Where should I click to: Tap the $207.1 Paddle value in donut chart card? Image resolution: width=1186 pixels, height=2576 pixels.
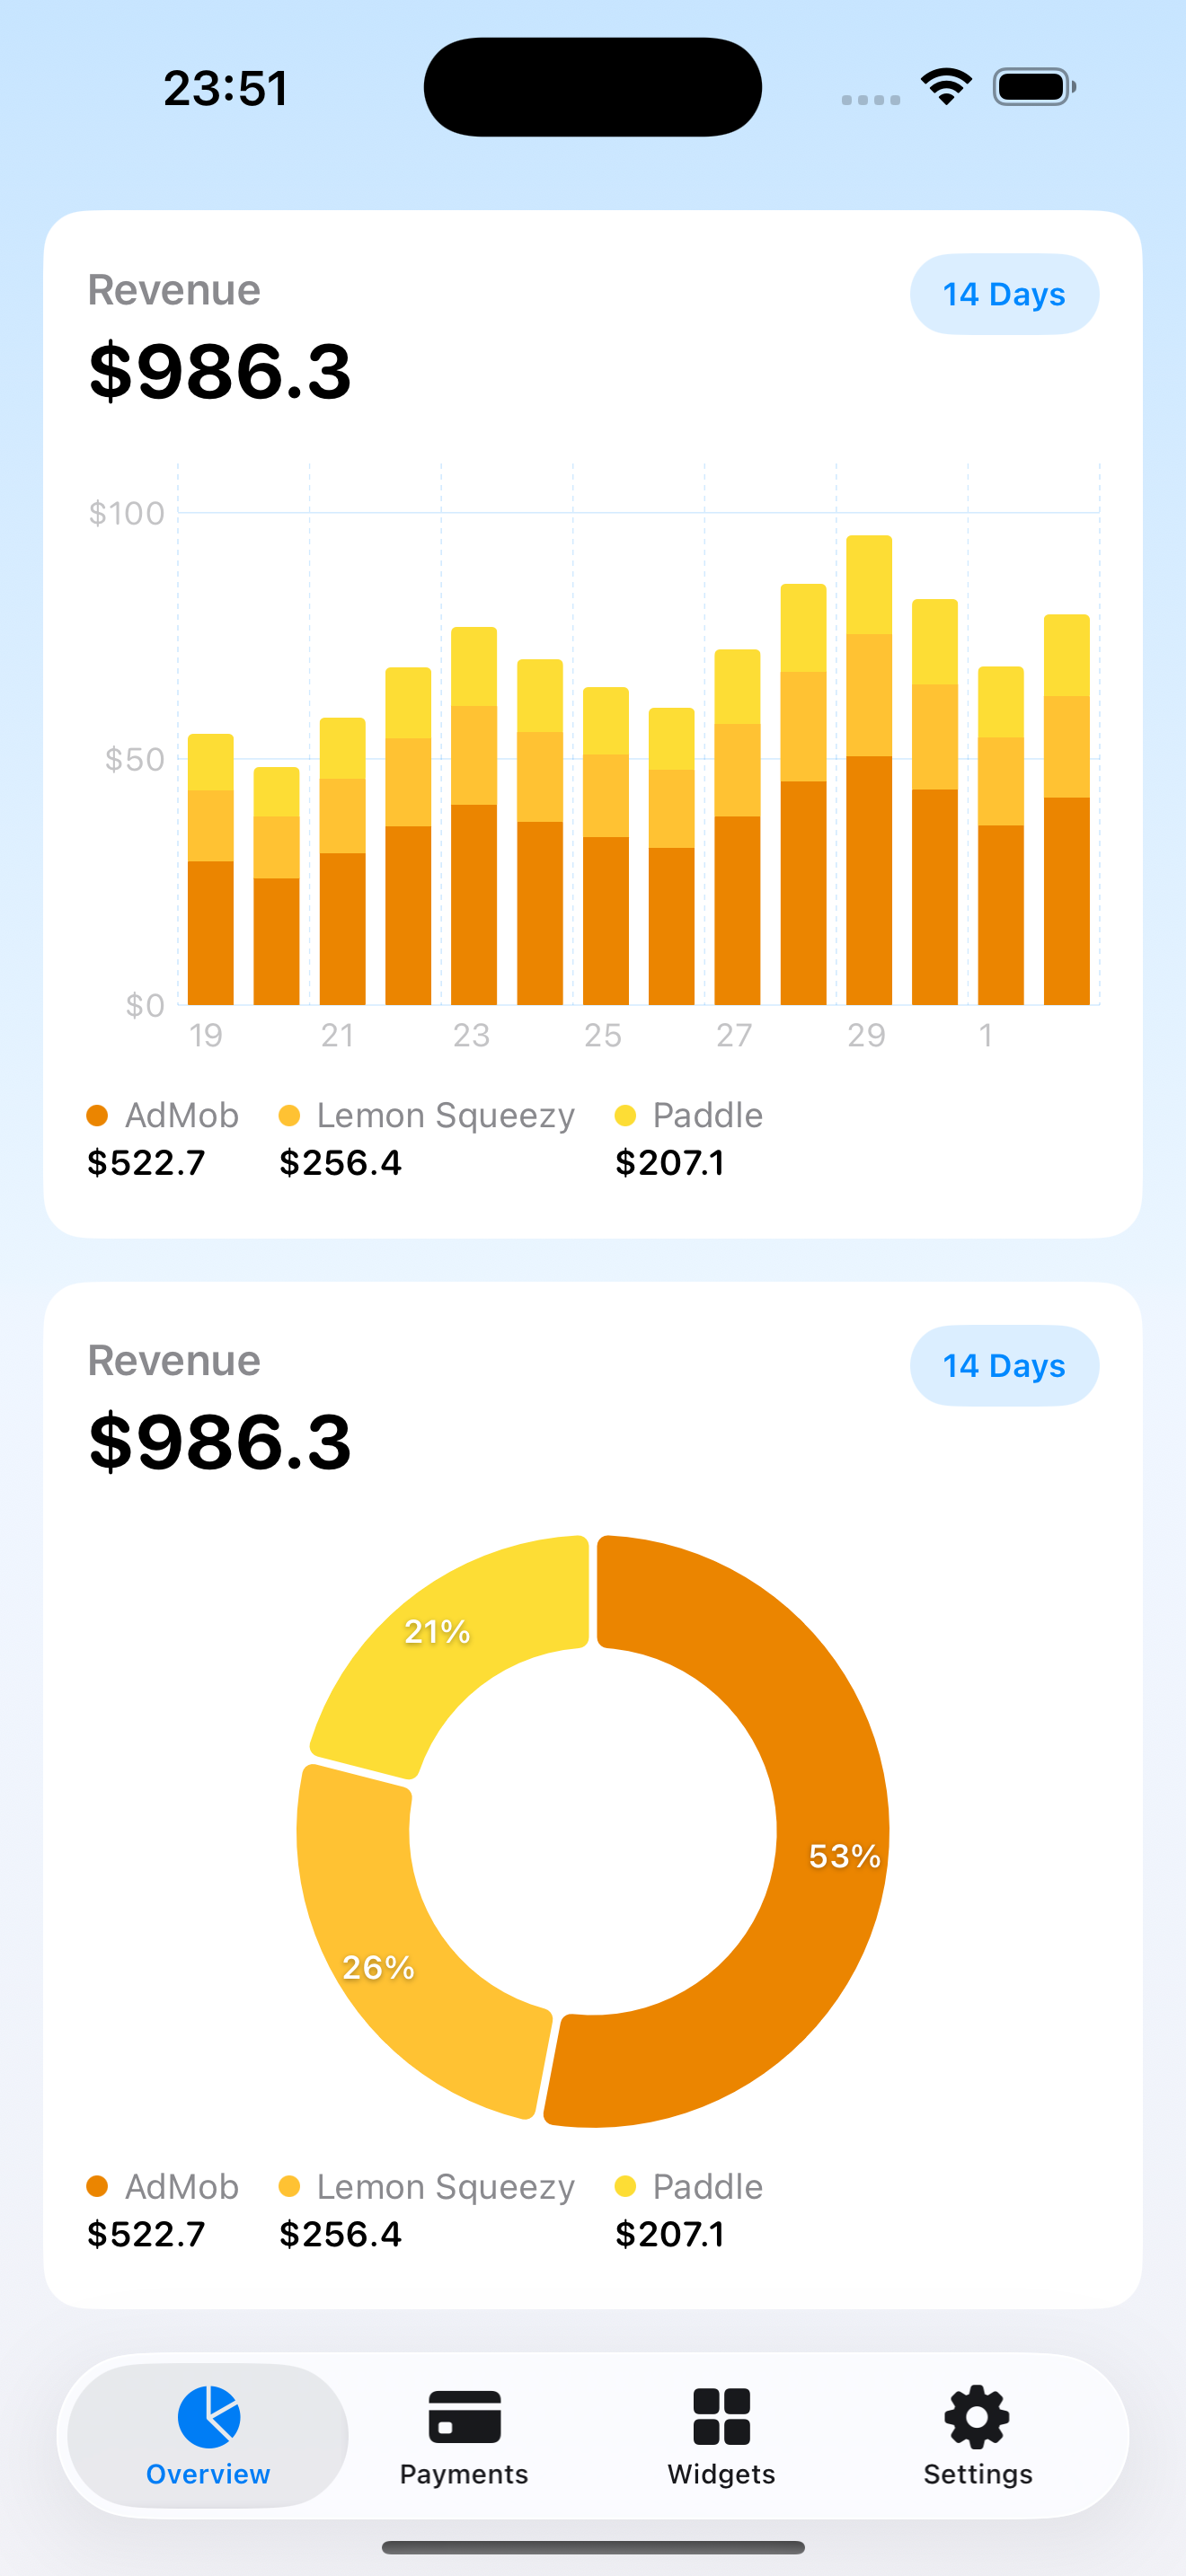(670, 2233)
